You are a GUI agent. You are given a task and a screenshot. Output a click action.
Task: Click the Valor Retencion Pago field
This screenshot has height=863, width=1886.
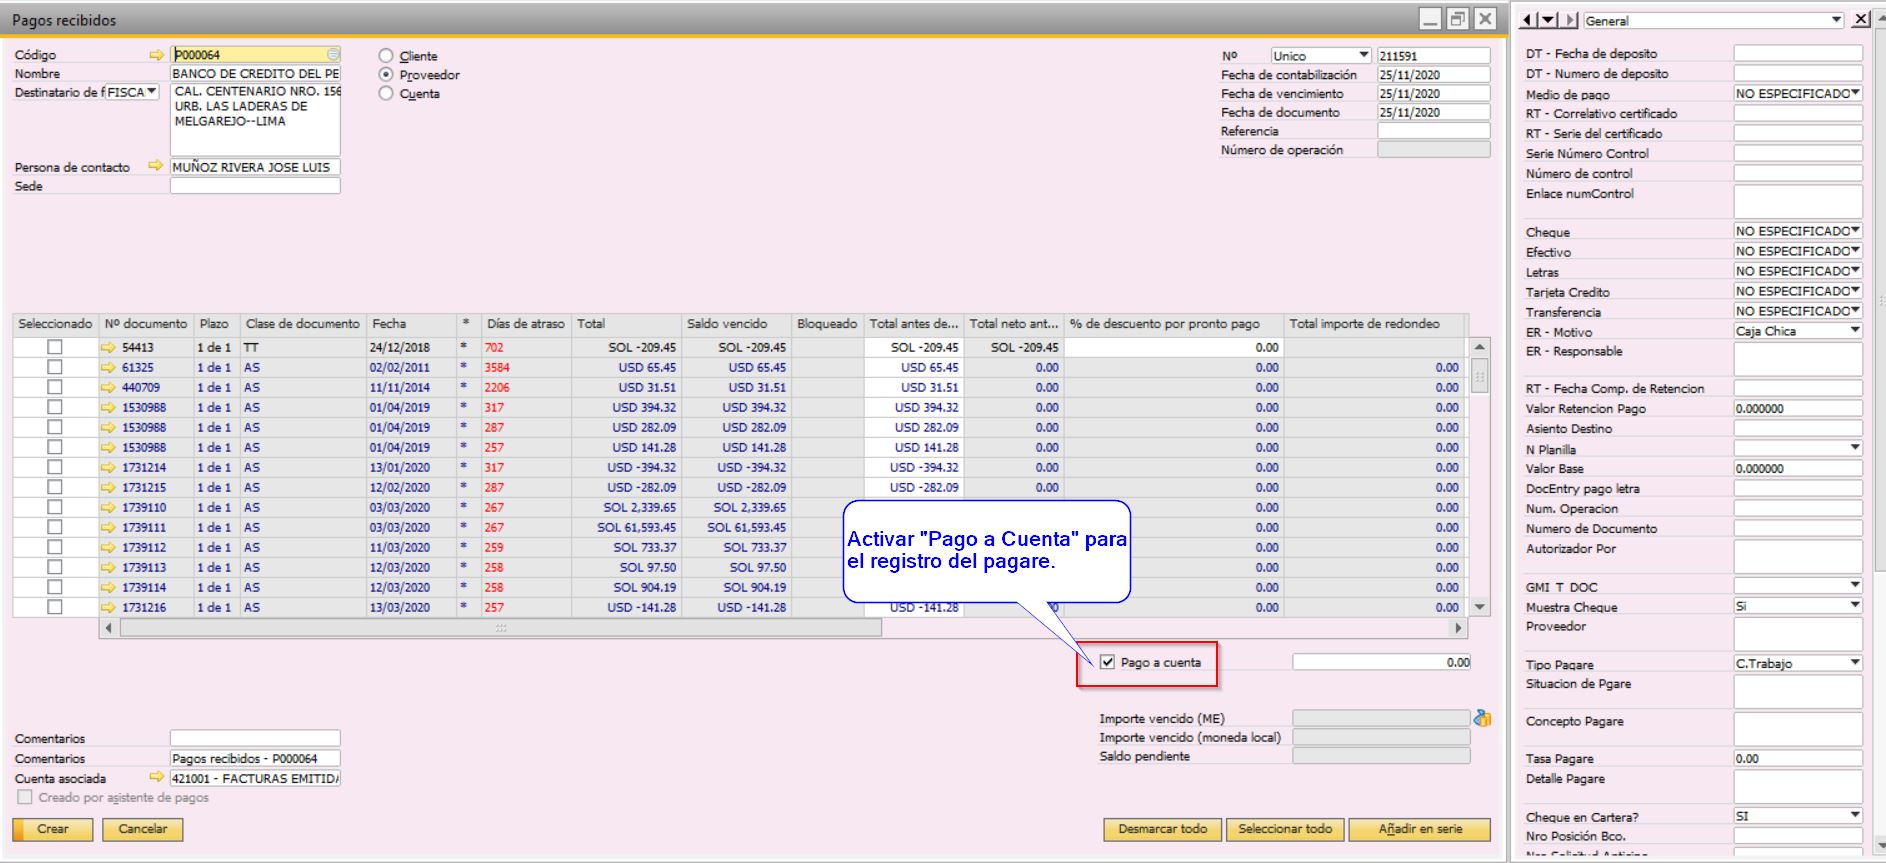point(1797,408)
